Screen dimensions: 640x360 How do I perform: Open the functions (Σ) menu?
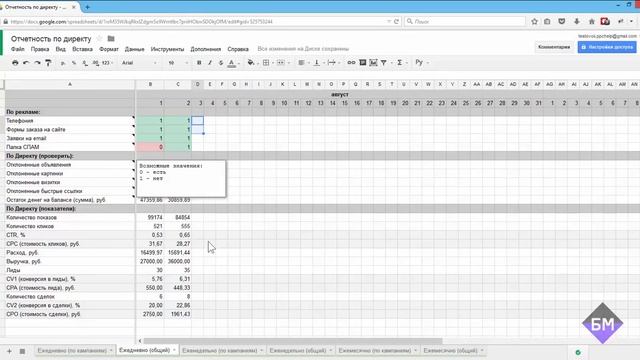point(401,63)
